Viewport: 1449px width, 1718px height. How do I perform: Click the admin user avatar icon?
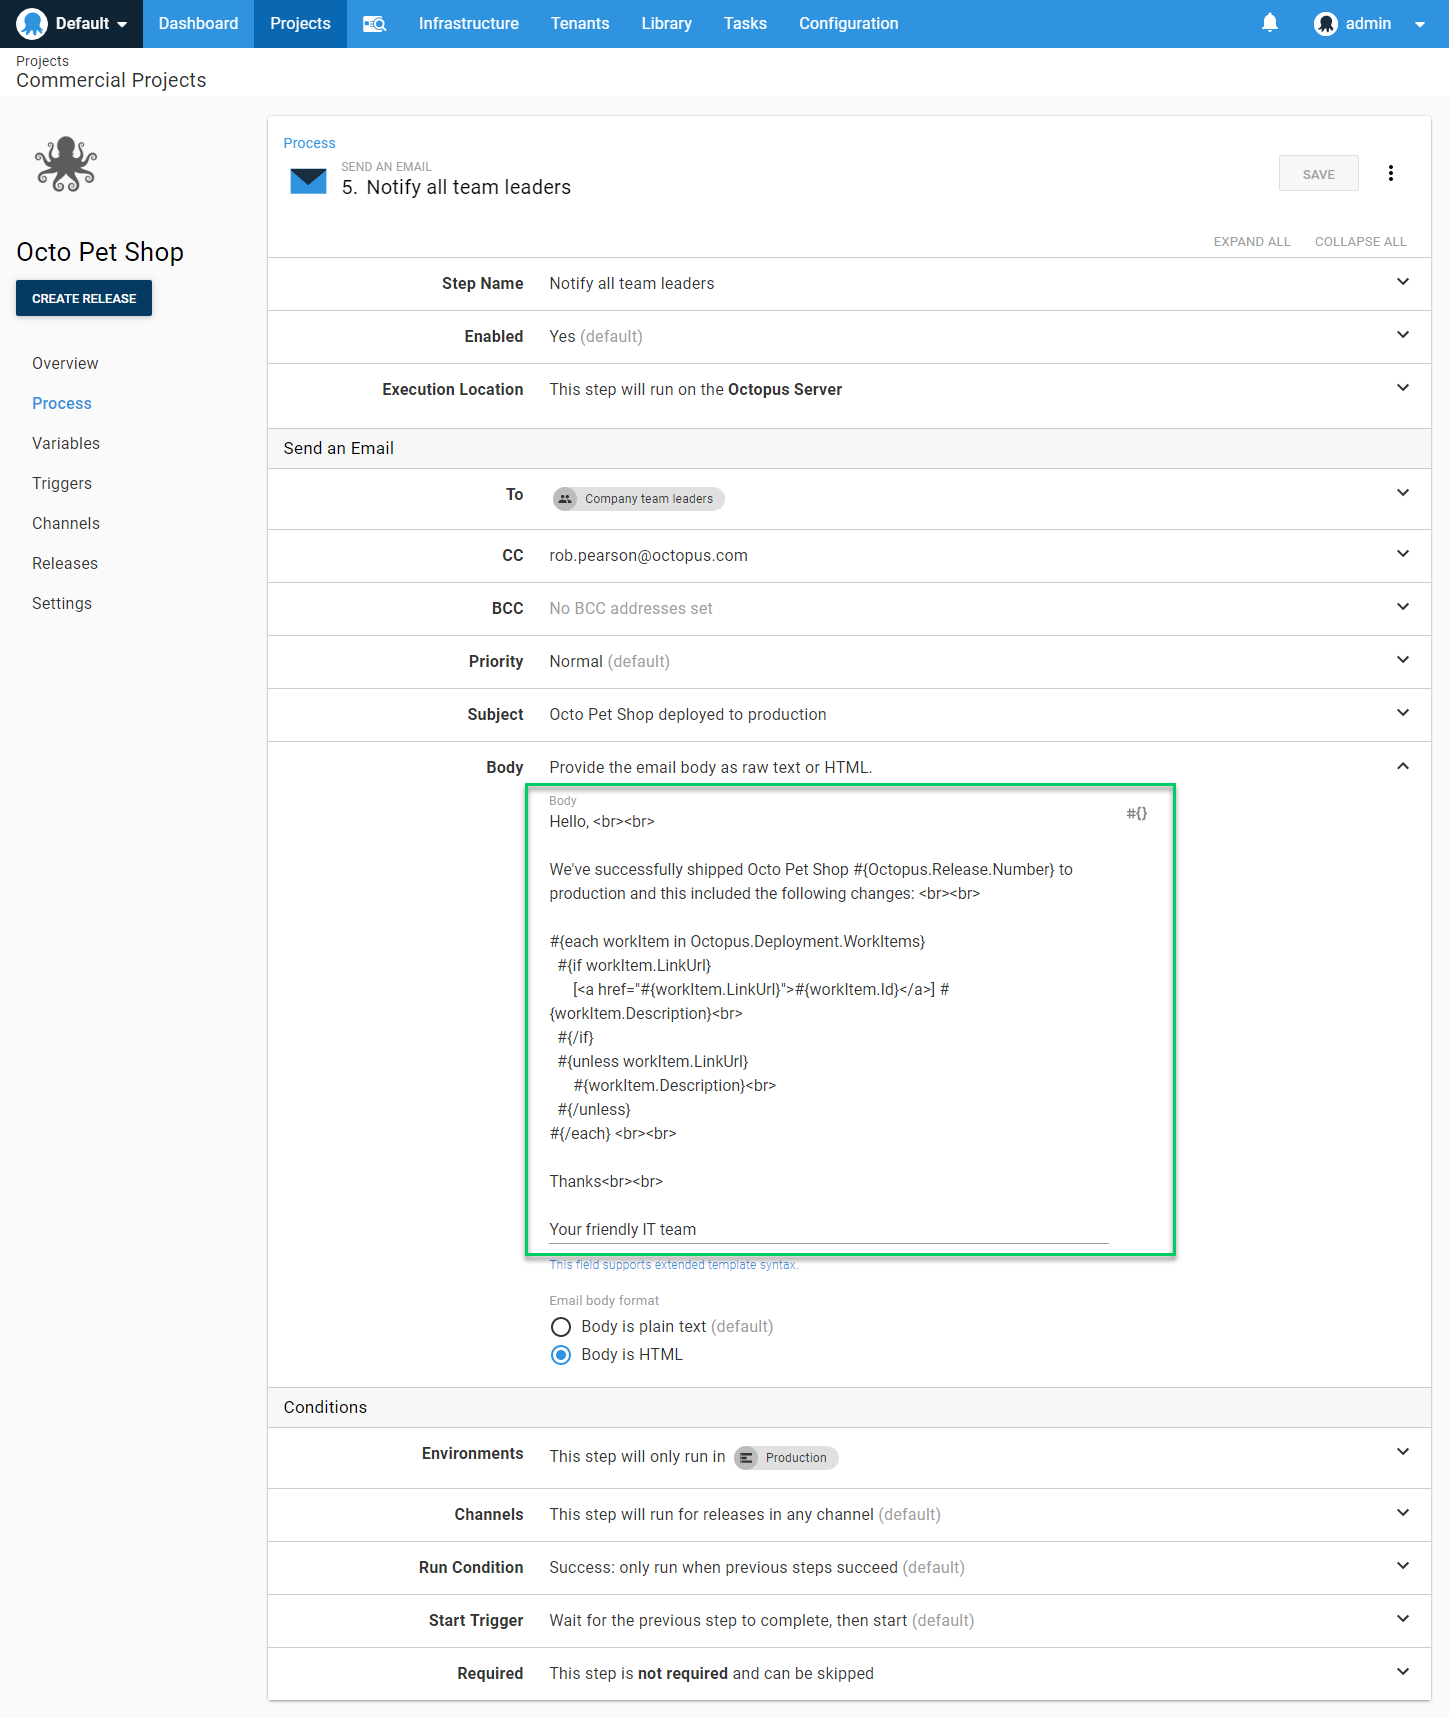(1326, 24)
